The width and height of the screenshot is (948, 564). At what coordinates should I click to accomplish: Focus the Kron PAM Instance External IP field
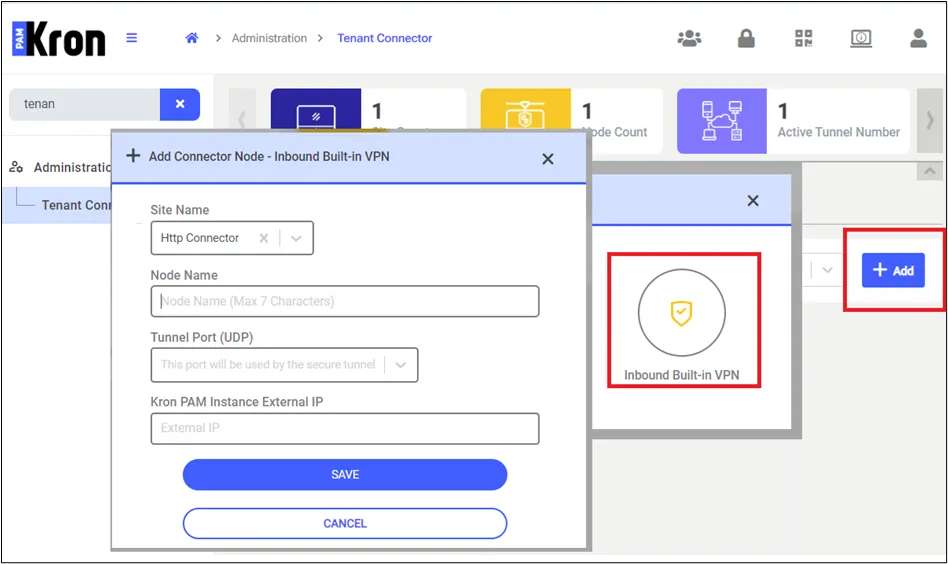[x=345, y=429]
